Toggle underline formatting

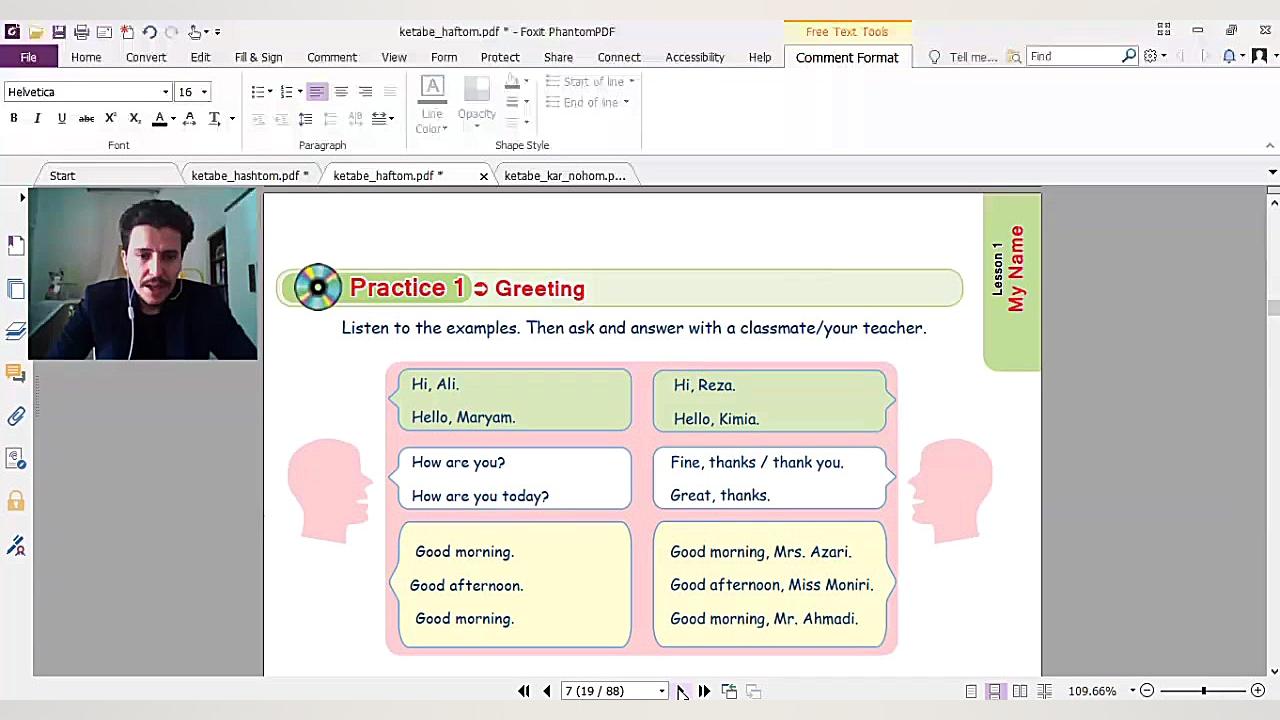[x=62, y=118]
